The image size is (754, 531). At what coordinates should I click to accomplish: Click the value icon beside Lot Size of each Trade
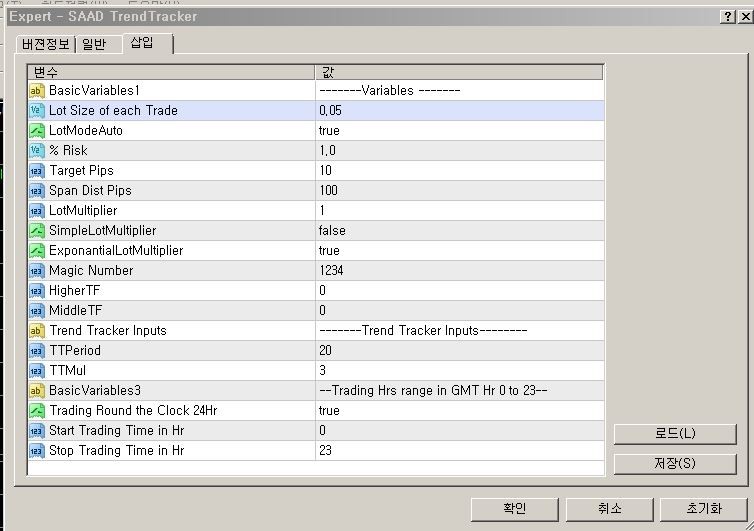(37, 111)
